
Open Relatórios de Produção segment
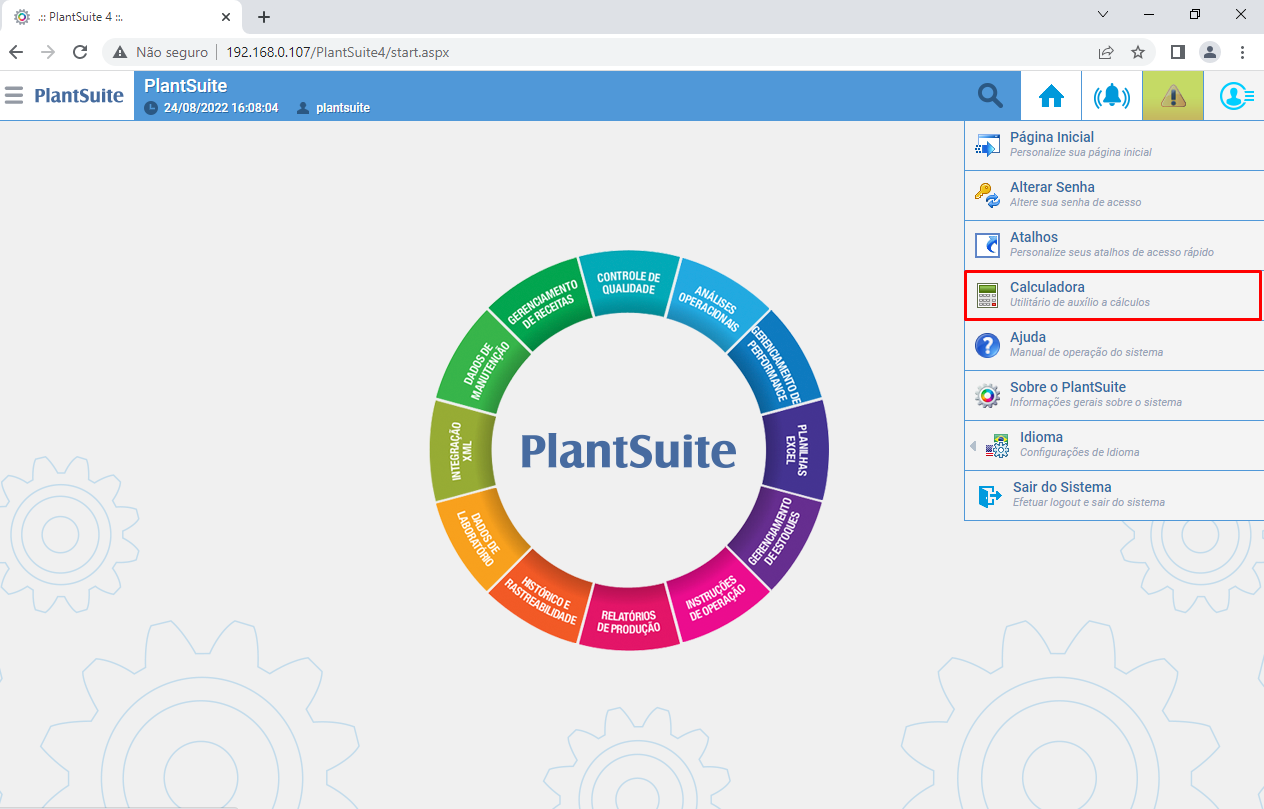629,620
